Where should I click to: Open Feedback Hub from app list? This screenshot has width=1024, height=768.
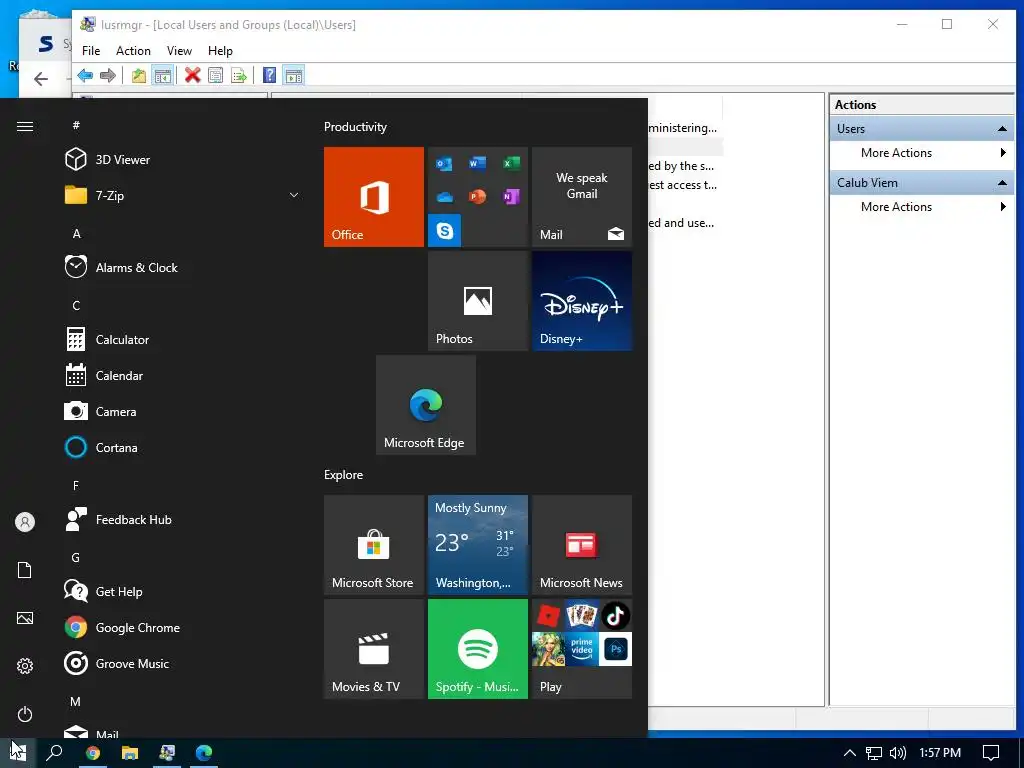[x=182, y=520]
